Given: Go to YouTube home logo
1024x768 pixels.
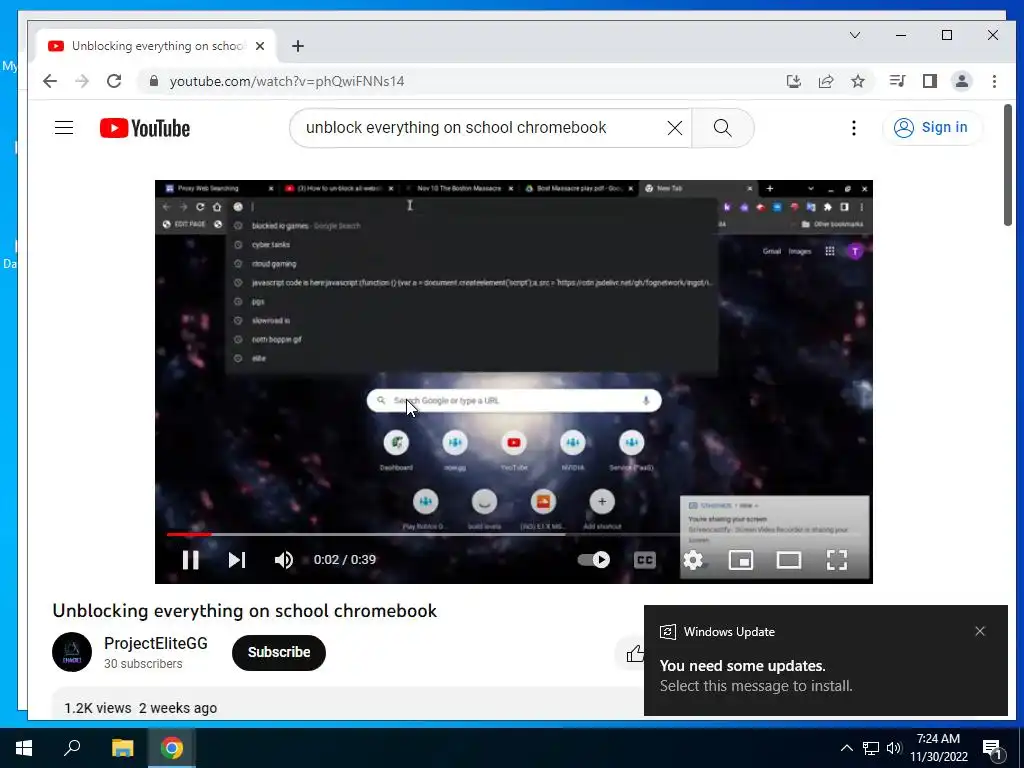Looking at the screenshot, I should click(x=145, y=128).
